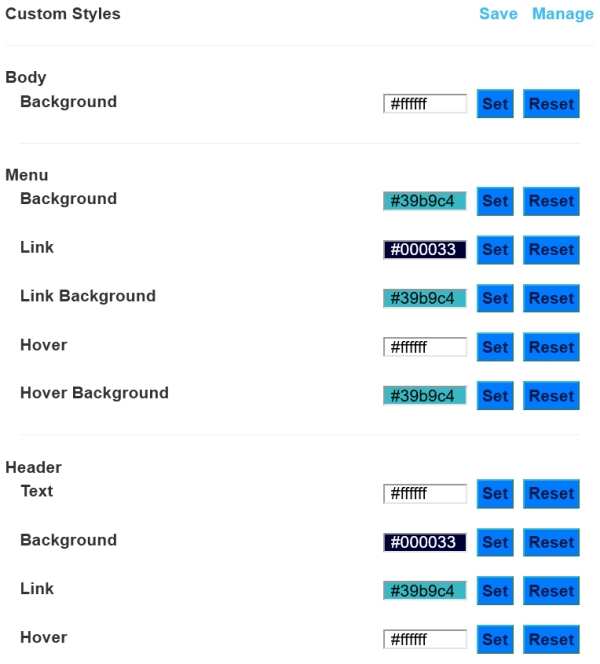
Task: Click the Menu Link Background color field
Action: point(425,298)
